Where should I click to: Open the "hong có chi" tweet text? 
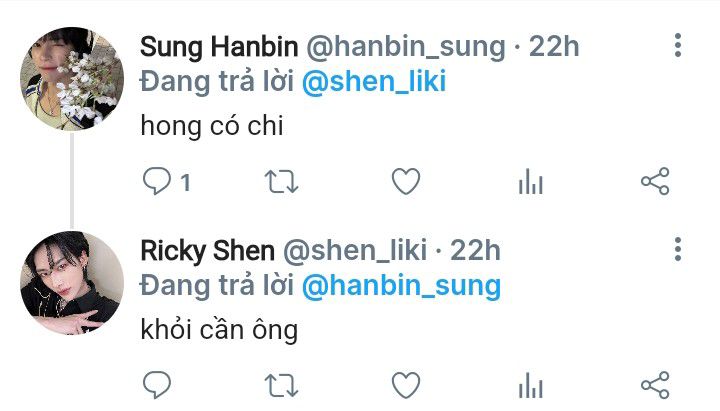(212, 126)
